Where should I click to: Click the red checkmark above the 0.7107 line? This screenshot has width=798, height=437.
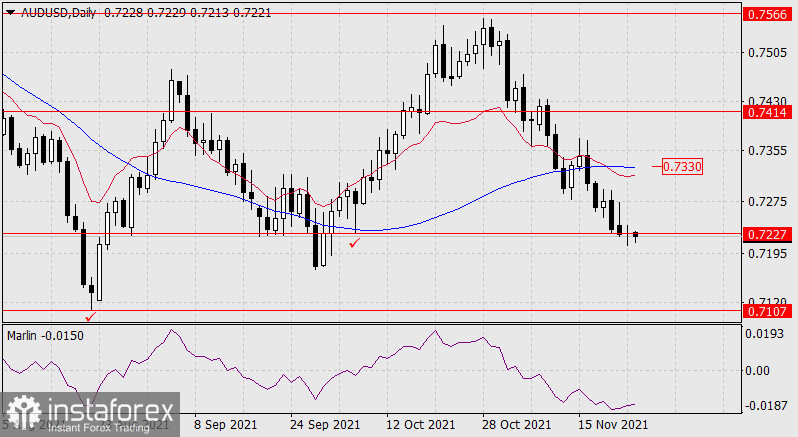pos(92,316)
